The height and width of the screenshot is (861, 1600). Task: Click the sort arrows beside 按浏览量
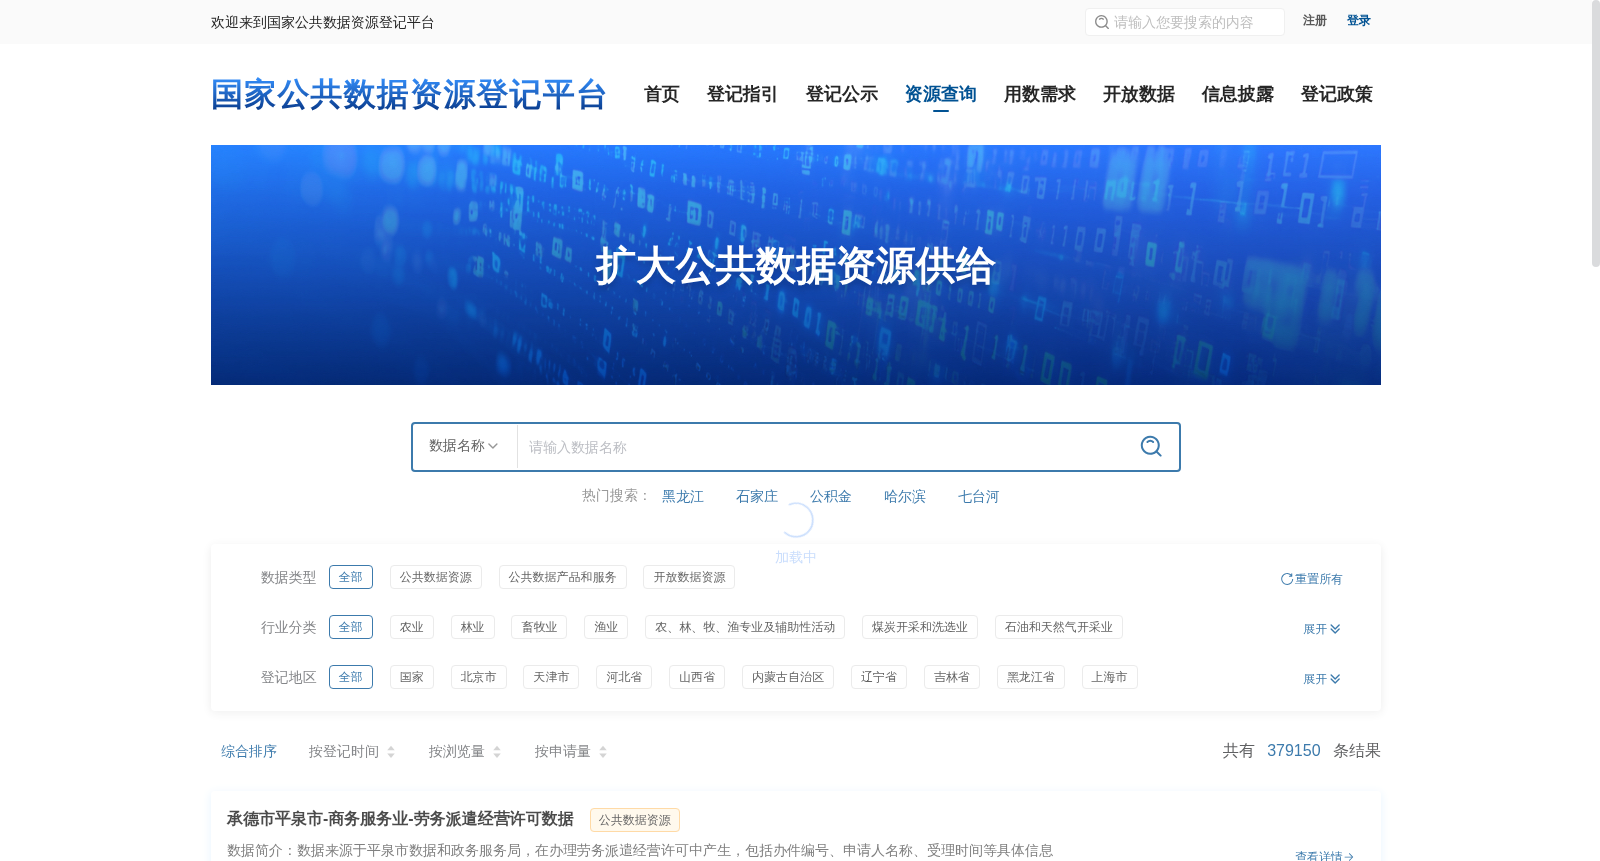point(497,752)
